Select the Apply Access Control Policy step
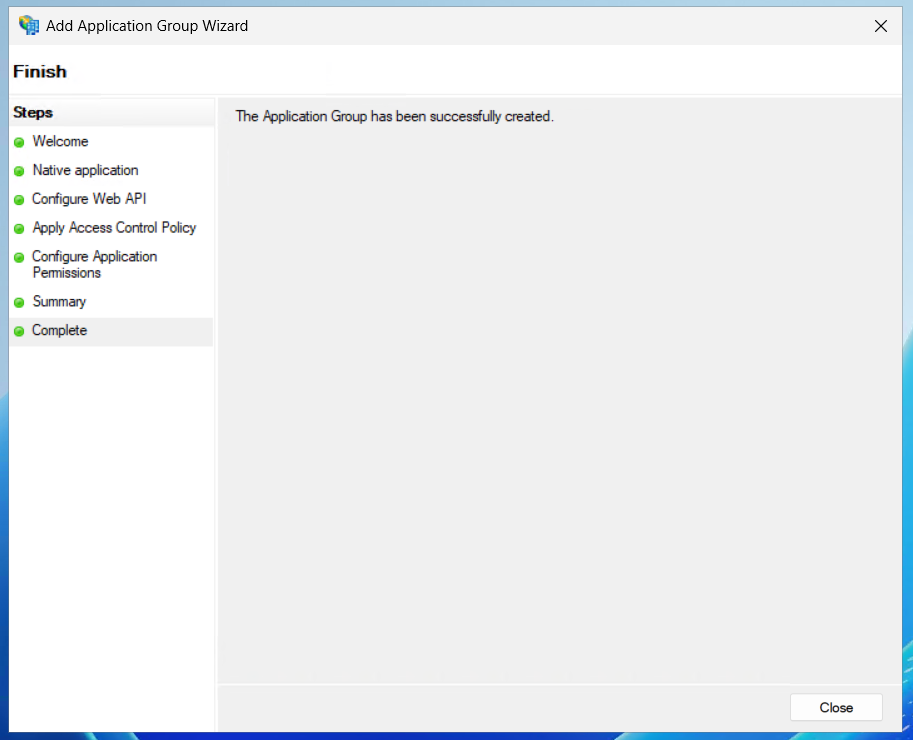Screen dimensions: 913x740 pos(114,228)
